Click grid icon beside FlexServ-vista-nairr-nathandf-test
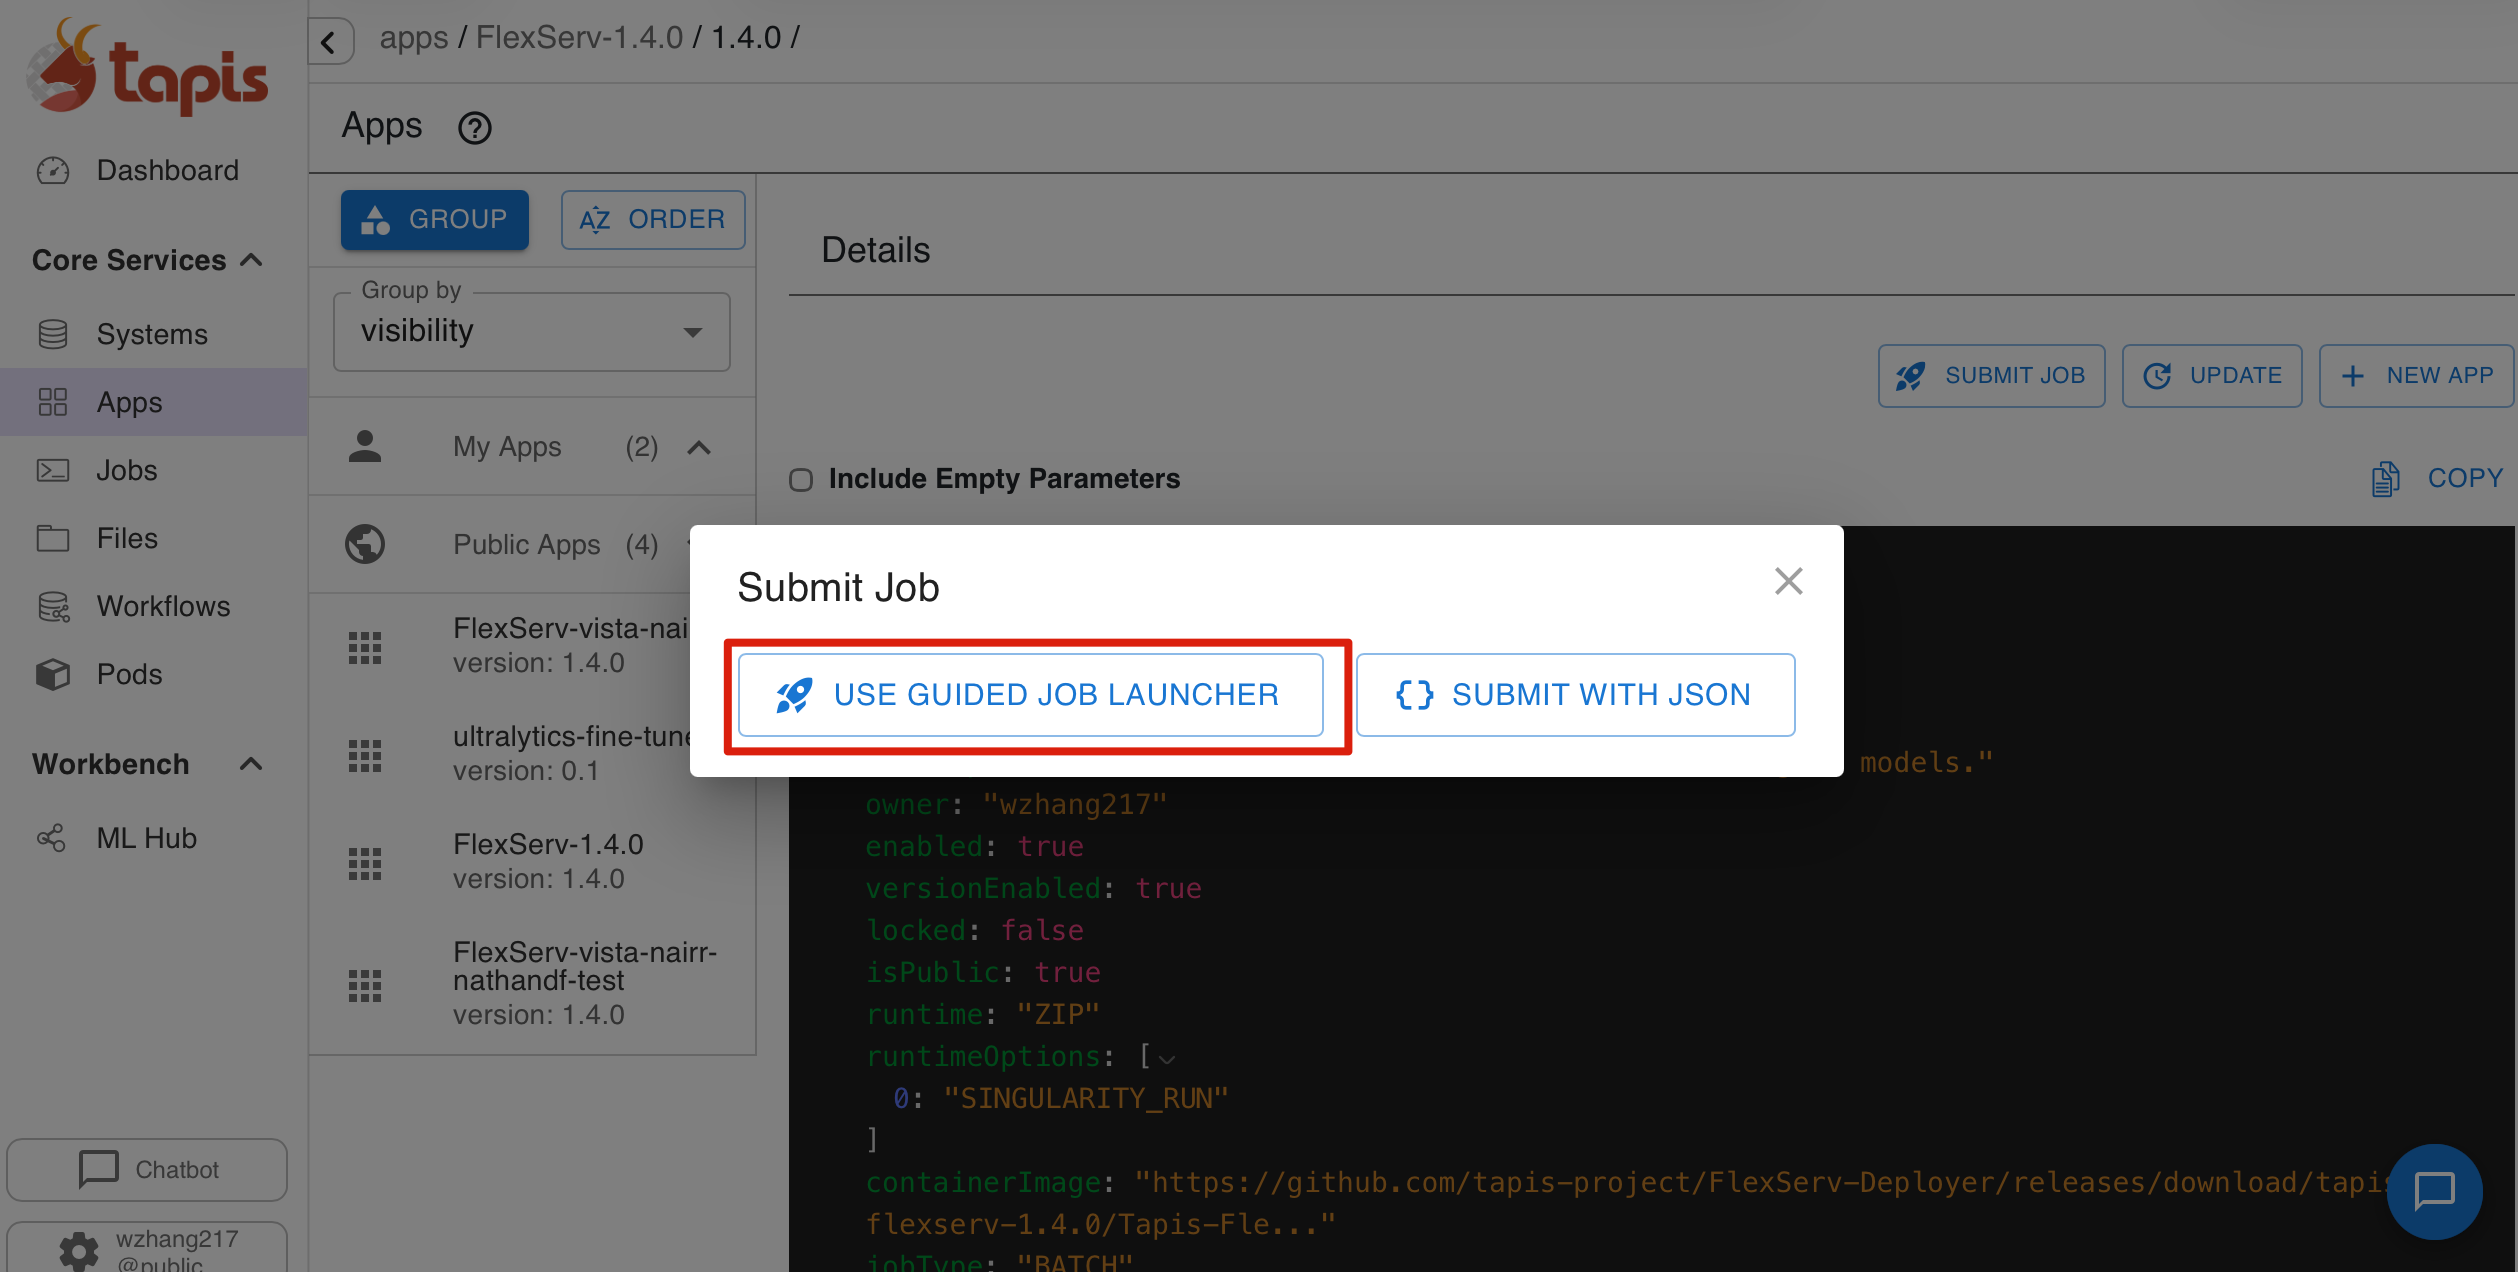This screenshot has height=1272, width=2518. click(365, 985)
